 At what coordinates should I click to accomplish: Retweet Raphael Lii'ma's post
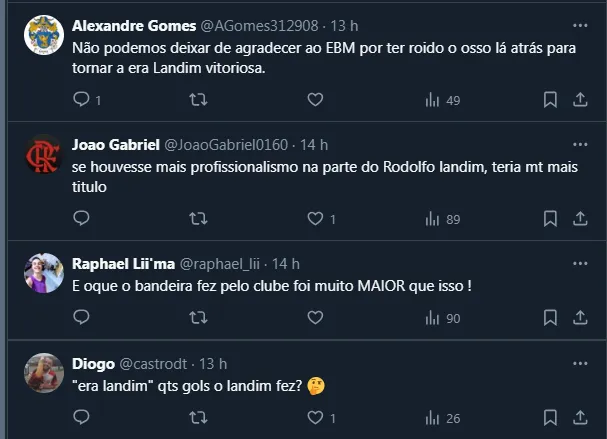pos(198,318)
